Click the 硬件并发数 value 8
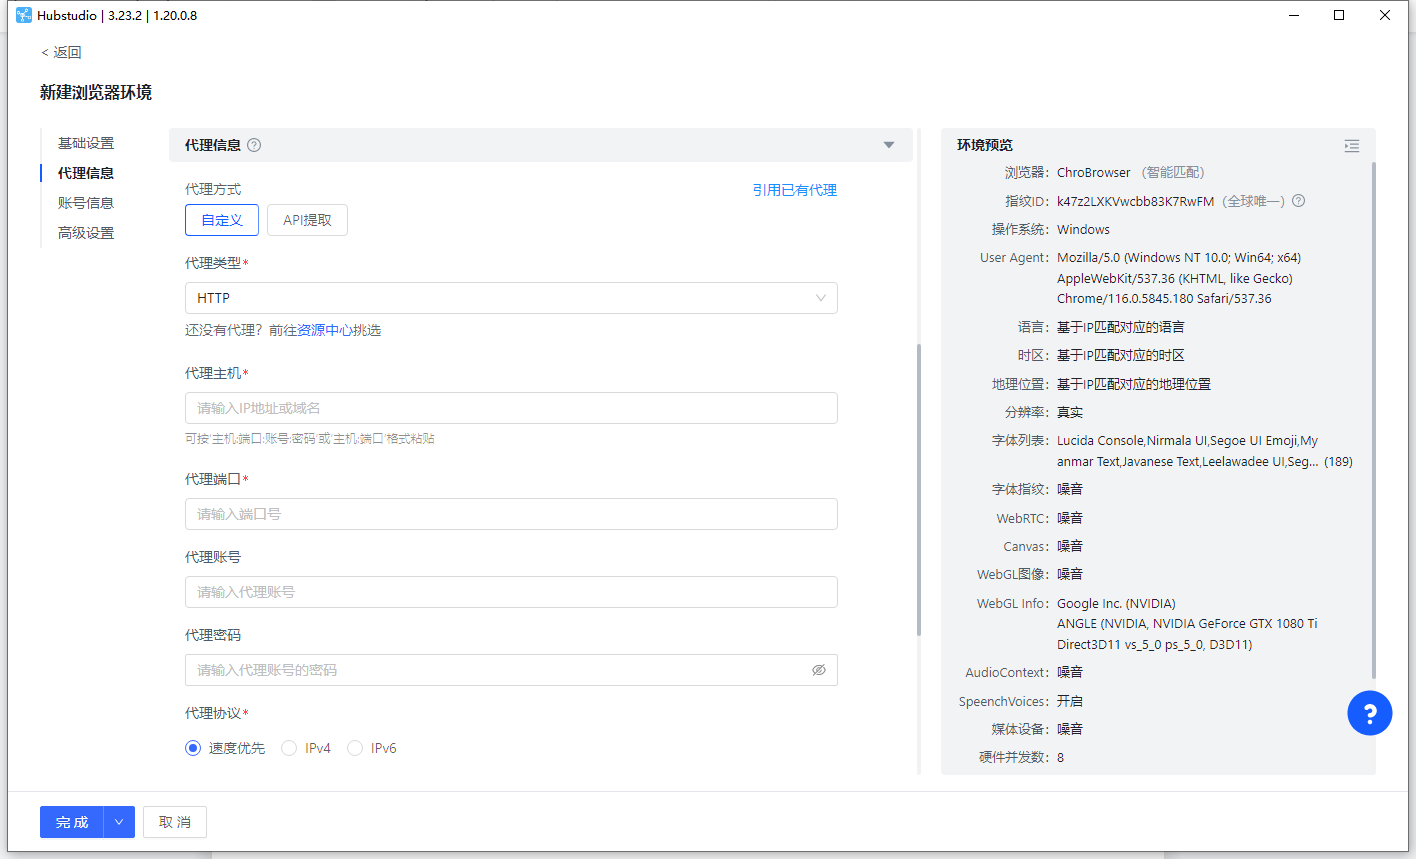Screen dimensions: 1416x859 pos(1061,757)
